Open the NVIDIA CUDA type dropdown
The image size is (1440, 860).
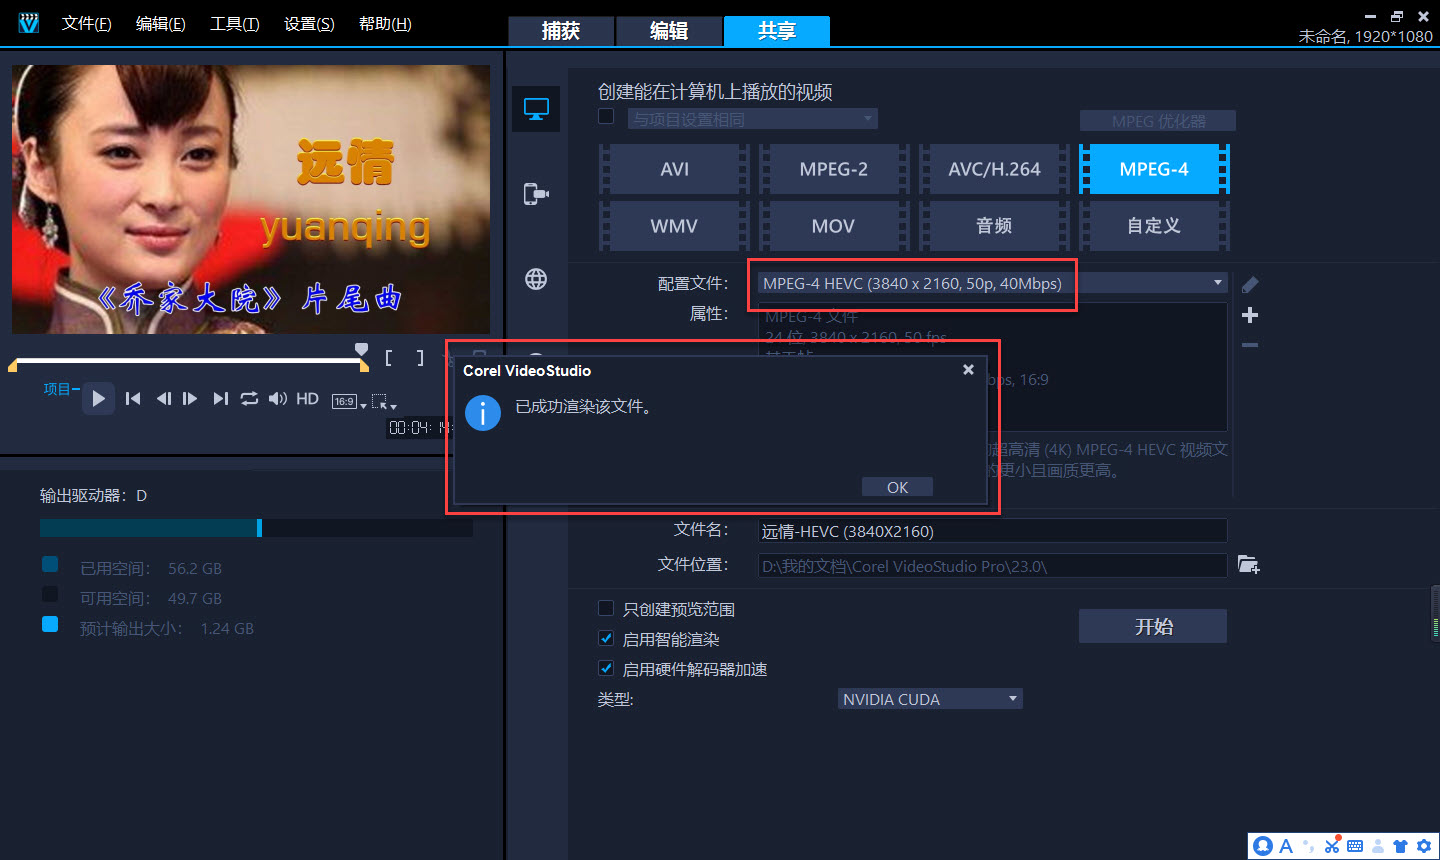[930, 699]
